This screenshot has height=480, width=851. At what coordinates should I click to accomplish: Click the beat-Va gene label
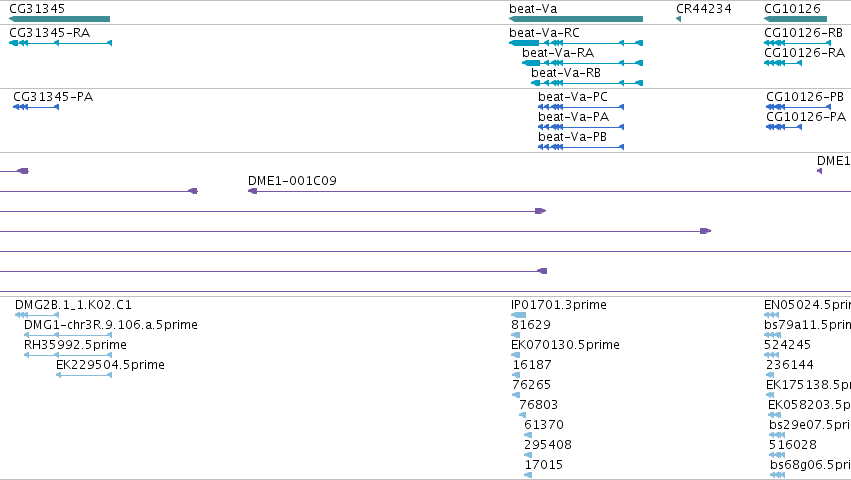[x=533, y=9]
